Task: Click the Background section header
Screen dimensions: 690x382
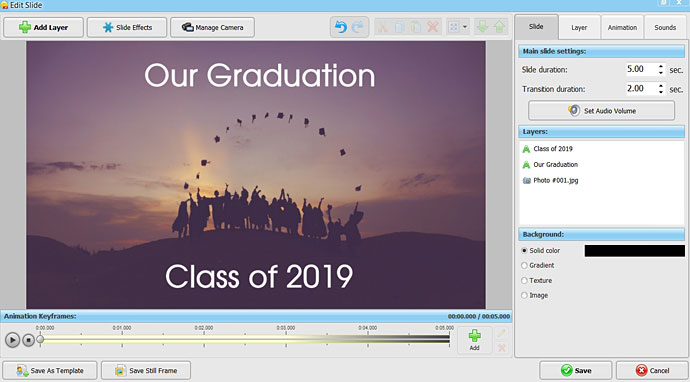Action: (601, 235)
